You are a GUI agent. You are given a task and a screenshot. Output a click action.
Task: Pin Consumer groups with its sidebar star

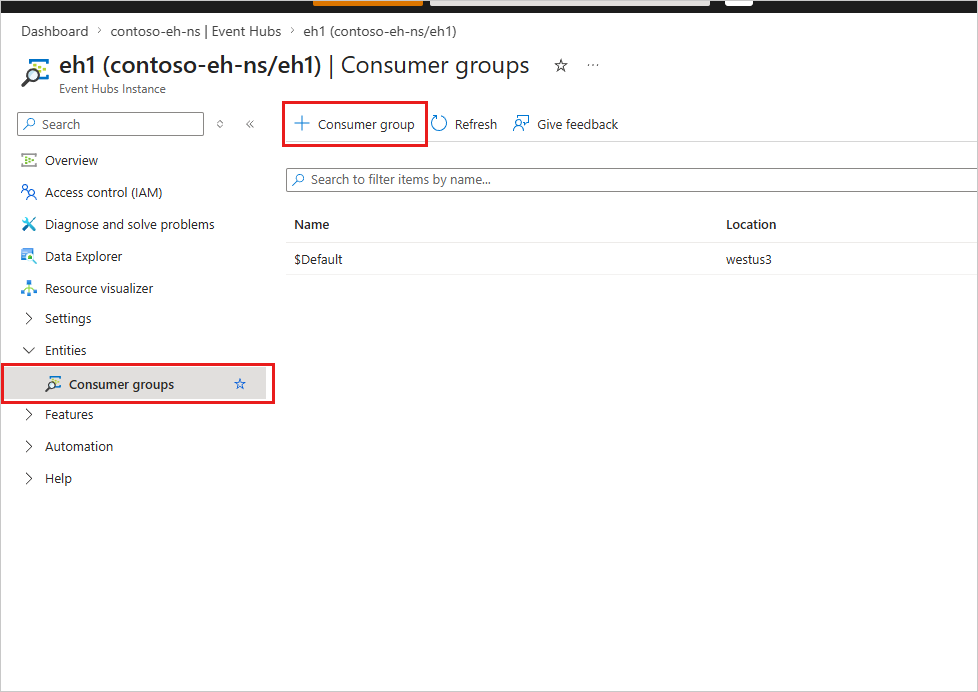(x=240, y=384)
